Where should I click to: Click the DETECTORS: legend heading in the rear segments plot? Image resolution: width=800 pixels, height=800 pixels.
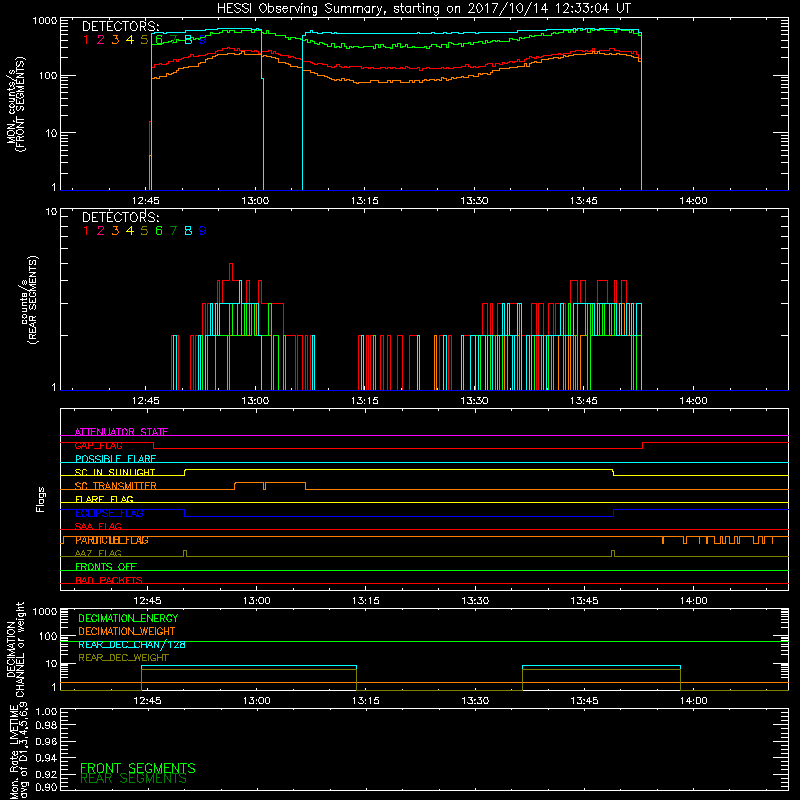pyautogui.click(x=121, y=217)
